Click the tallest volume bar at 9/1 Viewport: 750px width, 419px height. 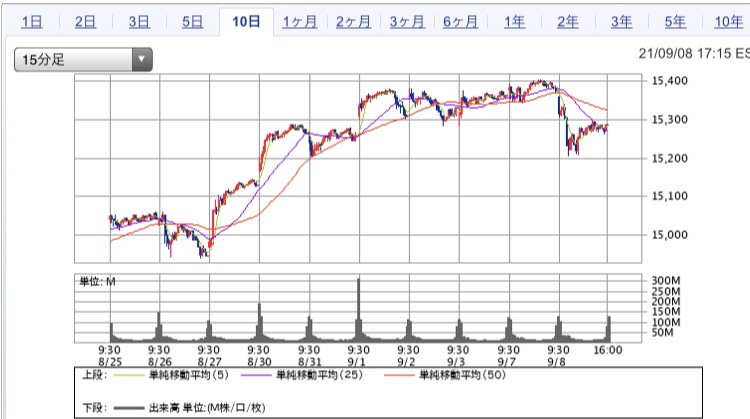(359, 309)
